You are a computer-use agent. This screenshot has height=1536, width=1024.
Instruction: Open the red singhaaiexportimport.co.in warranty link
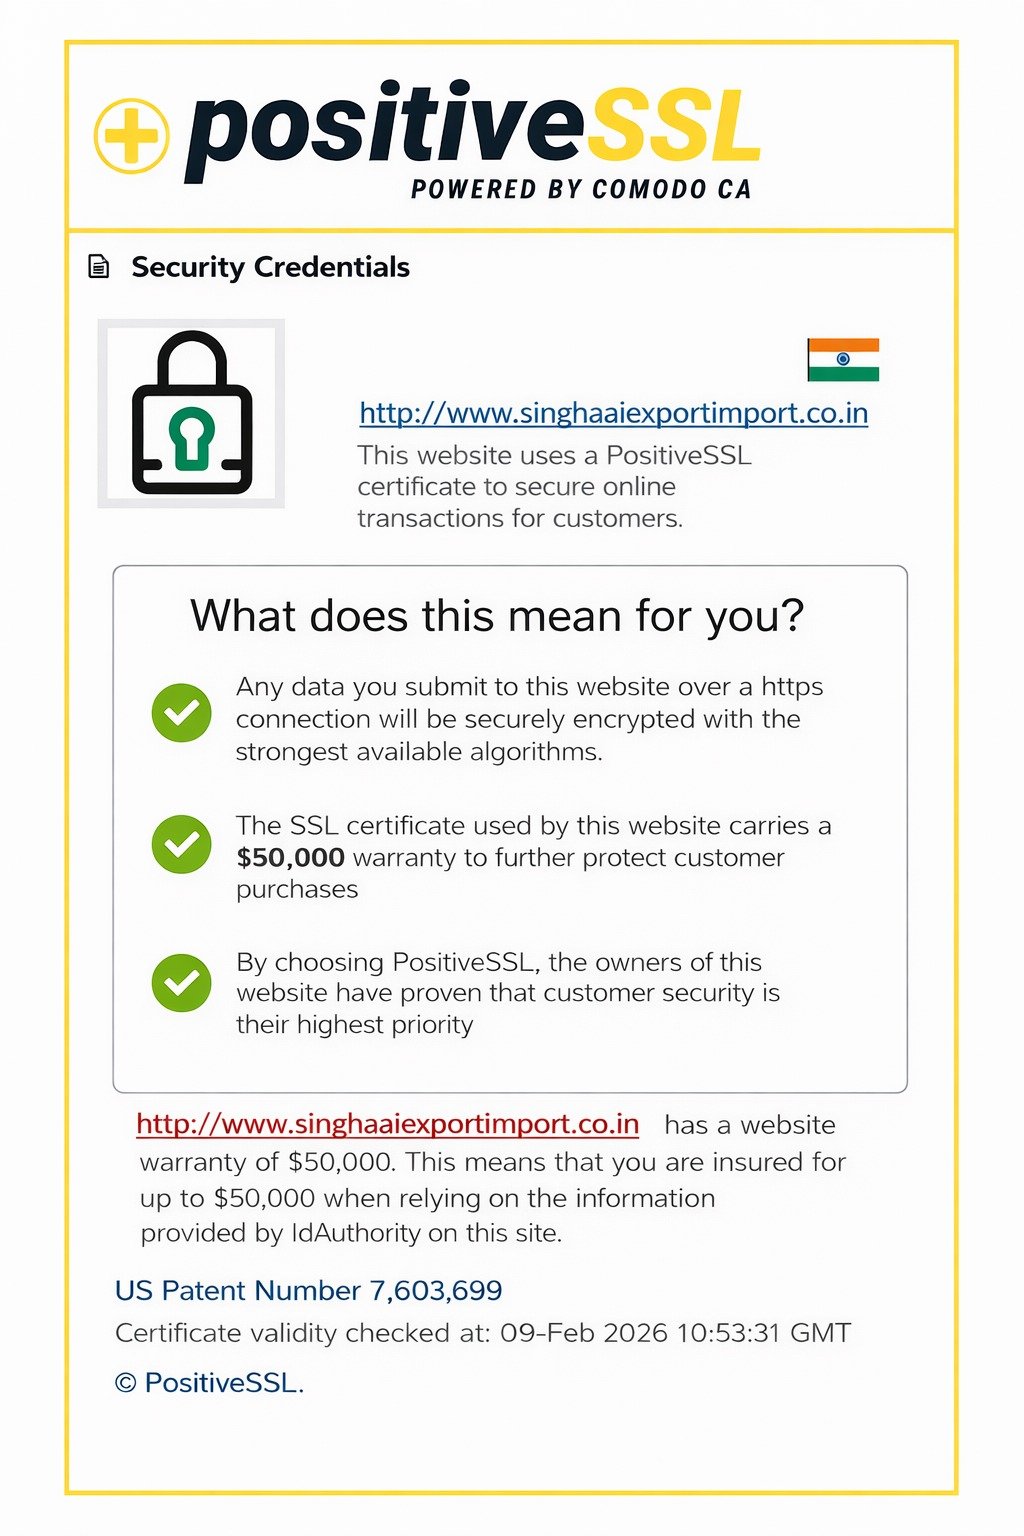click(387, 1123)
